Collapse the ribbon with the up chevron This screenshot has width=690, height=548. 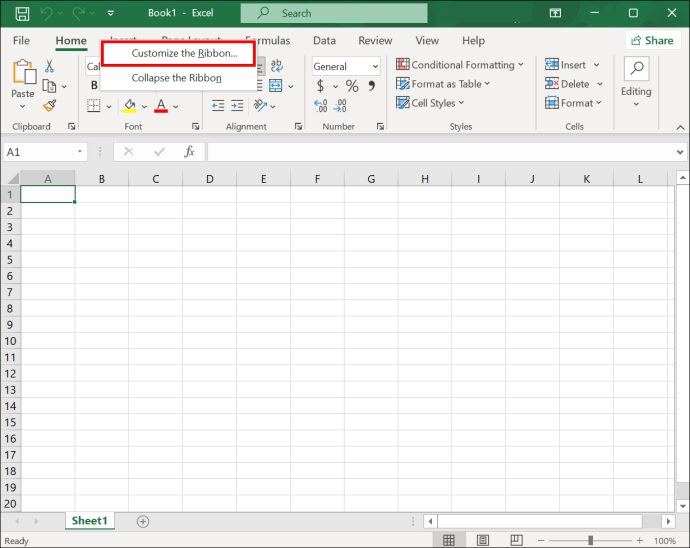click(x=680, y=128)
